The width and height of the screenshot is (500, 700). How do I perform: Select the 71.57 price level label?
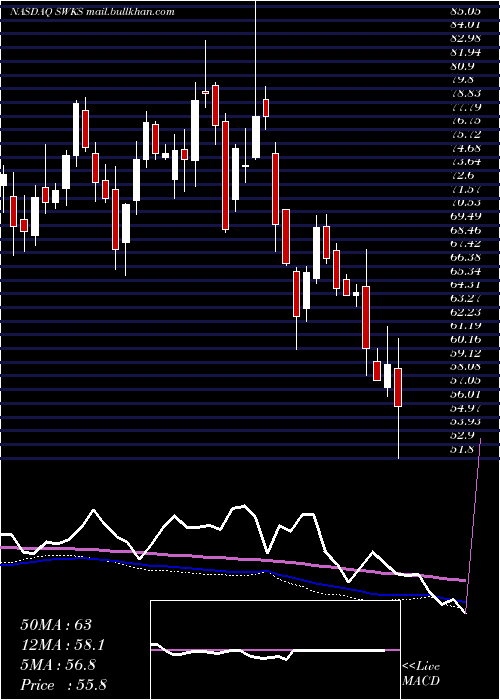click(x=466, y=191)
